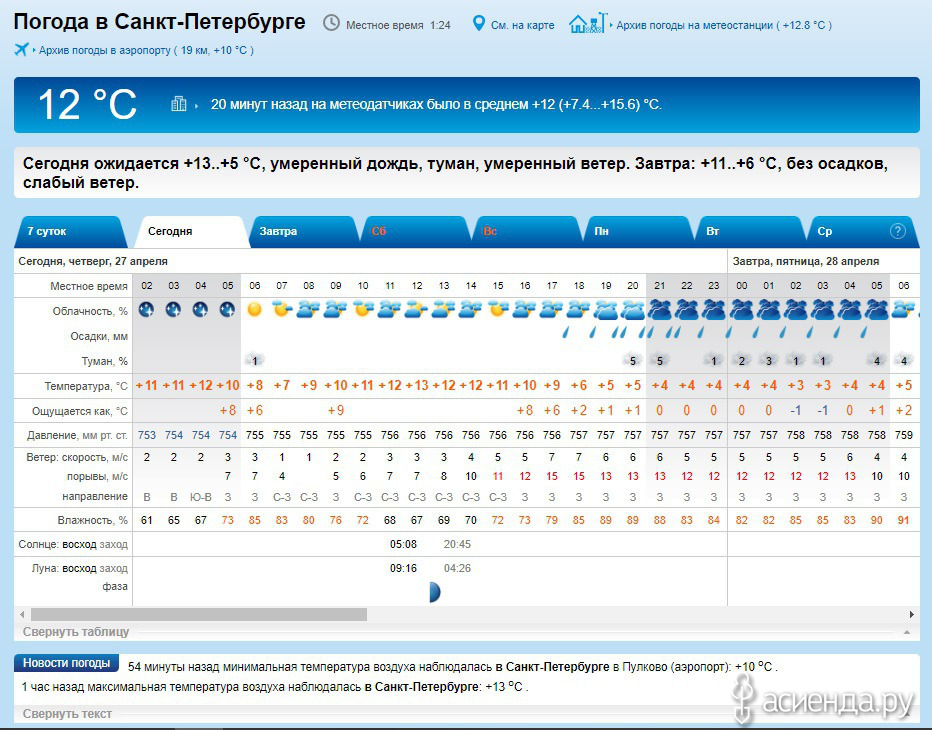Click the 12 °C current temperature
This screenshot has height=730, width=932.
coord(87,105)
